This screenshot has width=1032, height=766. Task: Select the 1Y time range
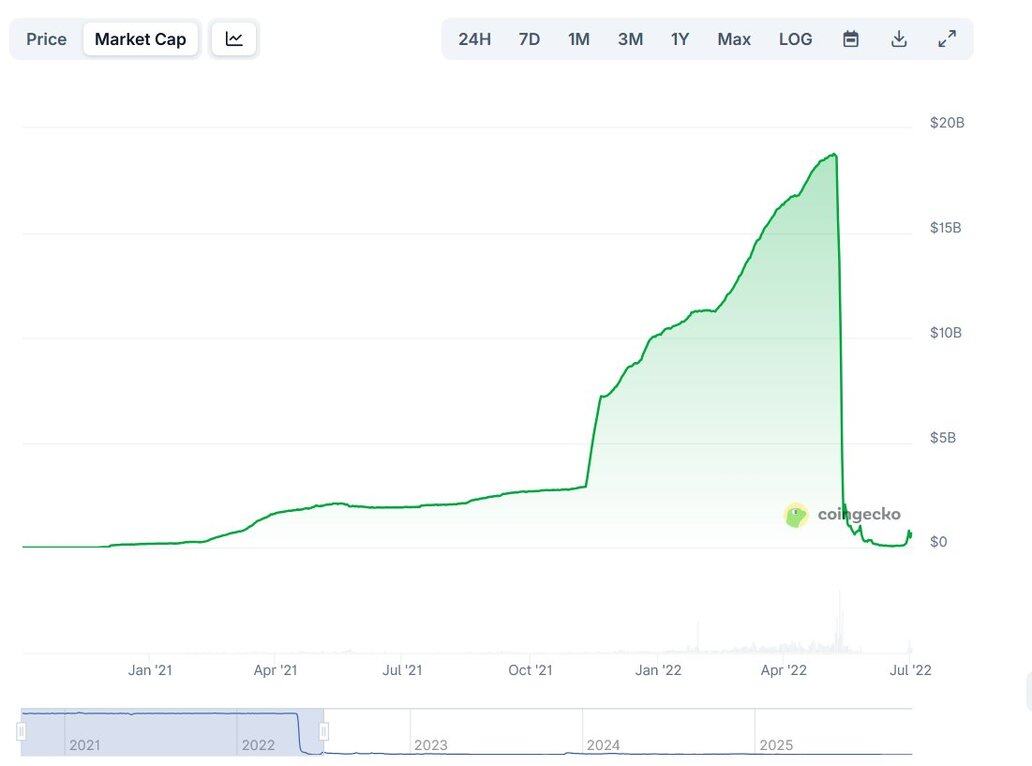point(680,39)
